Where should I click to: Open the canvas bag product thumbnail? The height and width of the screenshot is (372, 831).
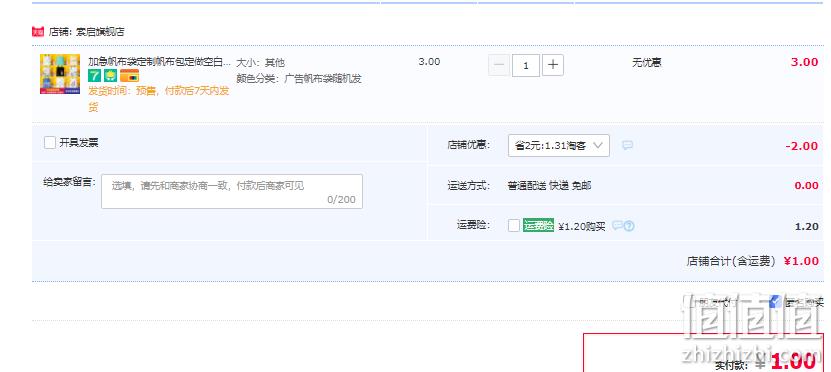60,74
